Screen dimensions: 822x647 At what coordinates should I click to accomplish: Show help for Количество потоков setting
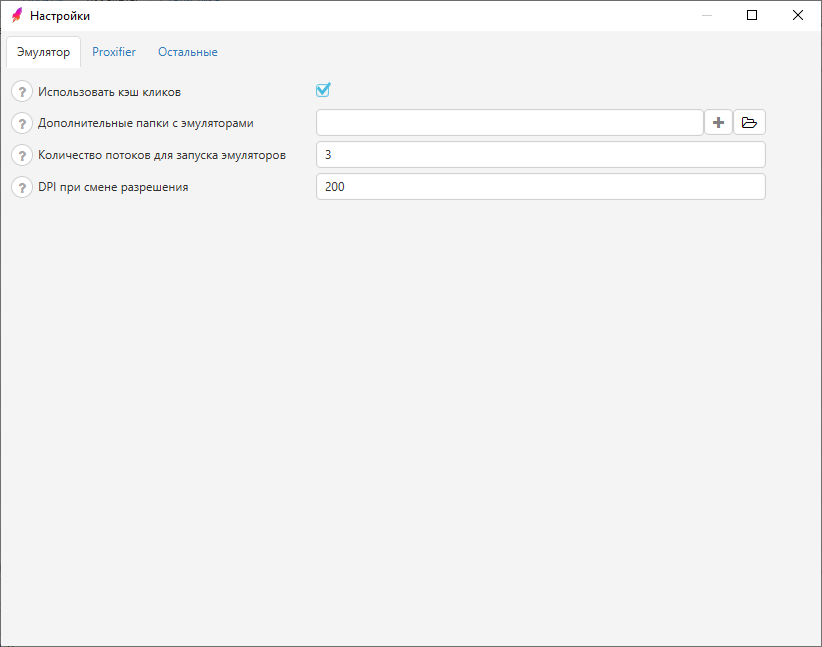(x=22, y=156)
